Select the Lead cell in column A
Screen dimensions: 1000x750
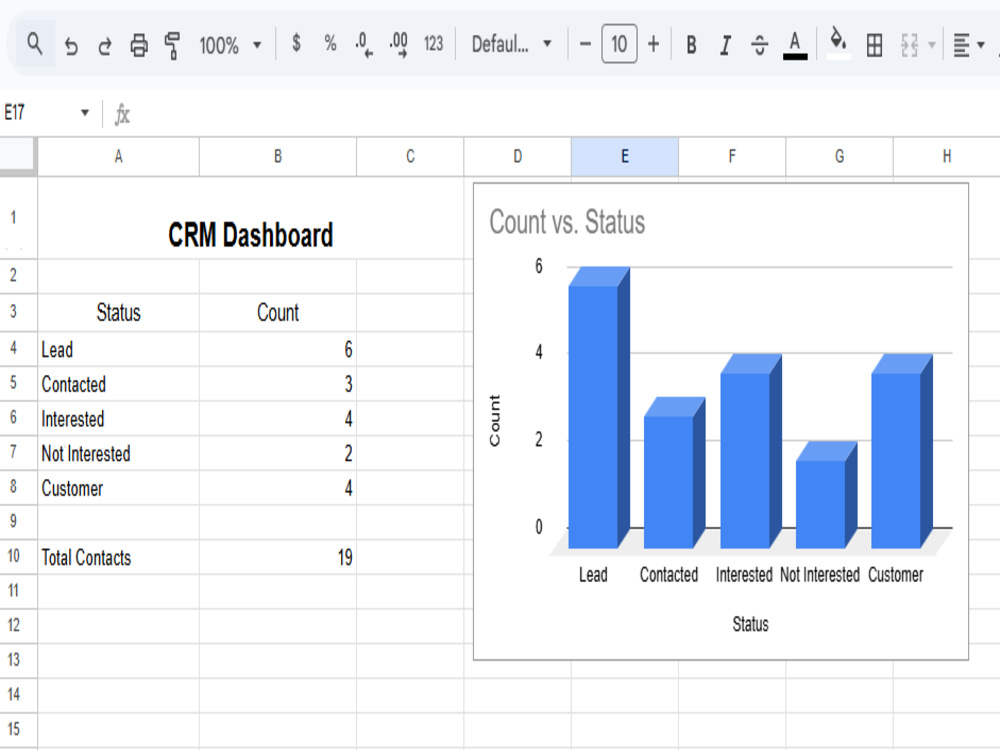click(x=119, y=349)
